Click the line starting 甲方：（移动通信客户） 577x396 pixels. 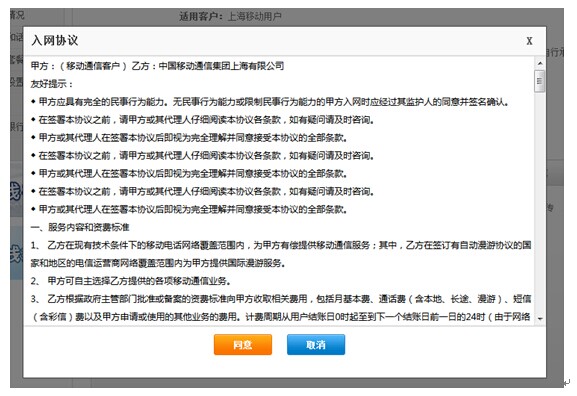157,66
